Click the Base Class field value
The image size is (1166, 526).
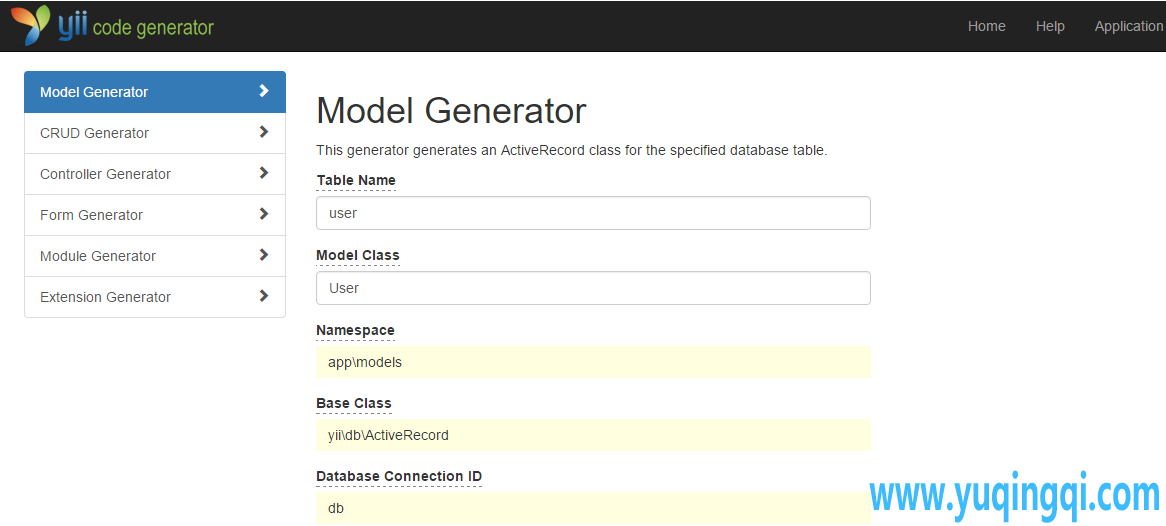click(593, 435)
